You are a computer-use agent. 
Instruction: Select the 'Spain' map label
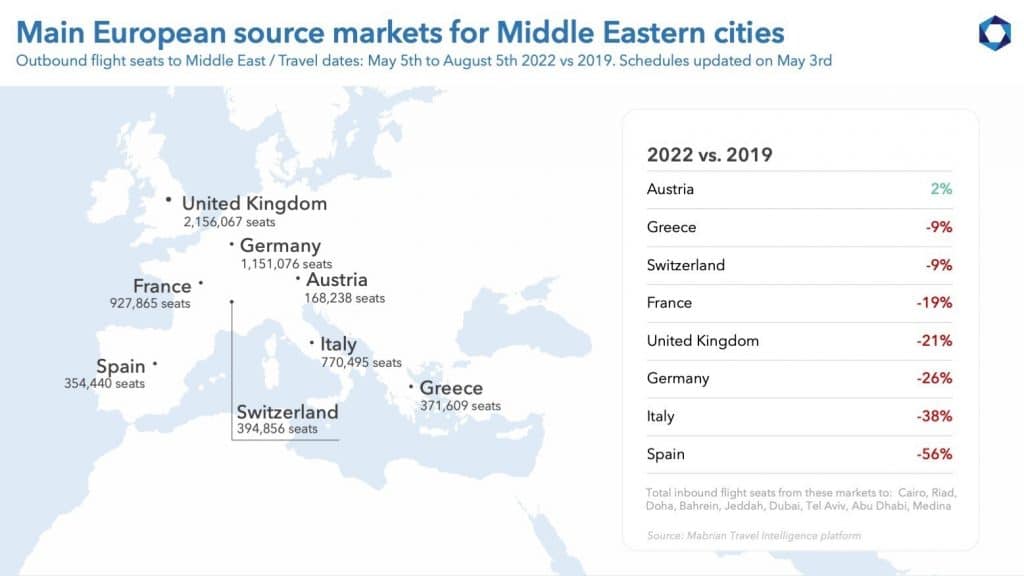(121, 366)
